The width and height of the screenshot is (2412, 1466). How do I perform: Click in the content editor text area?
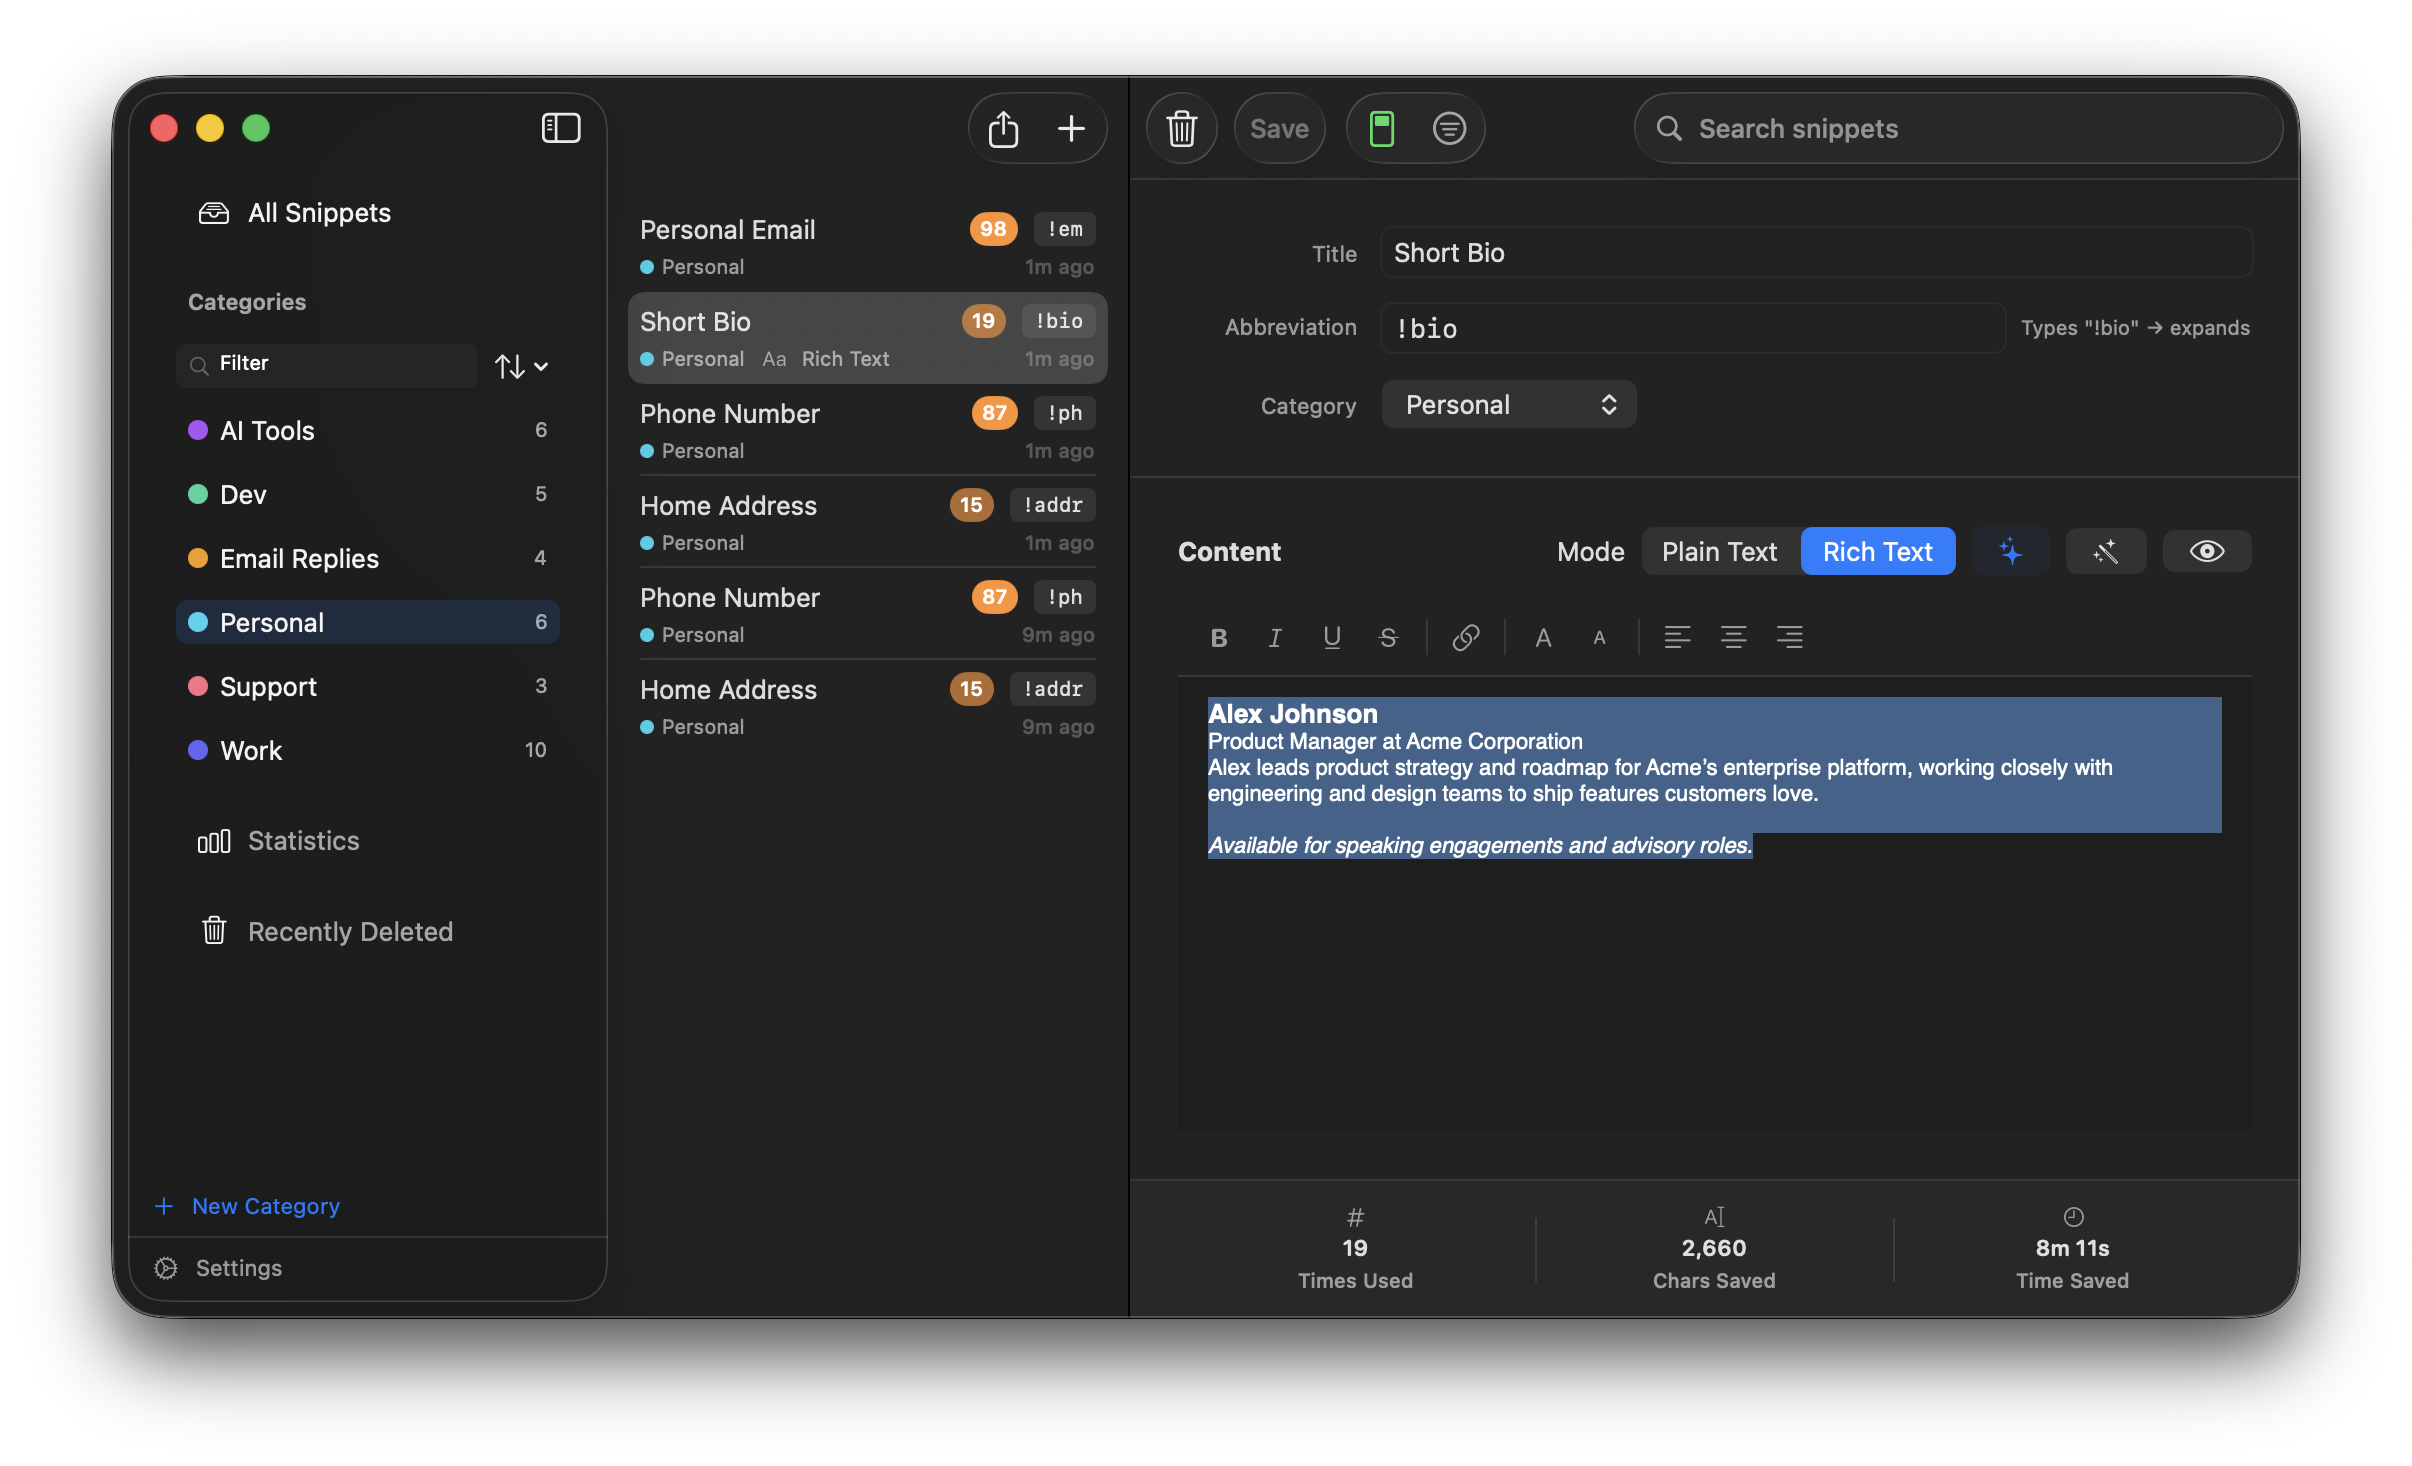[1714, 903]
